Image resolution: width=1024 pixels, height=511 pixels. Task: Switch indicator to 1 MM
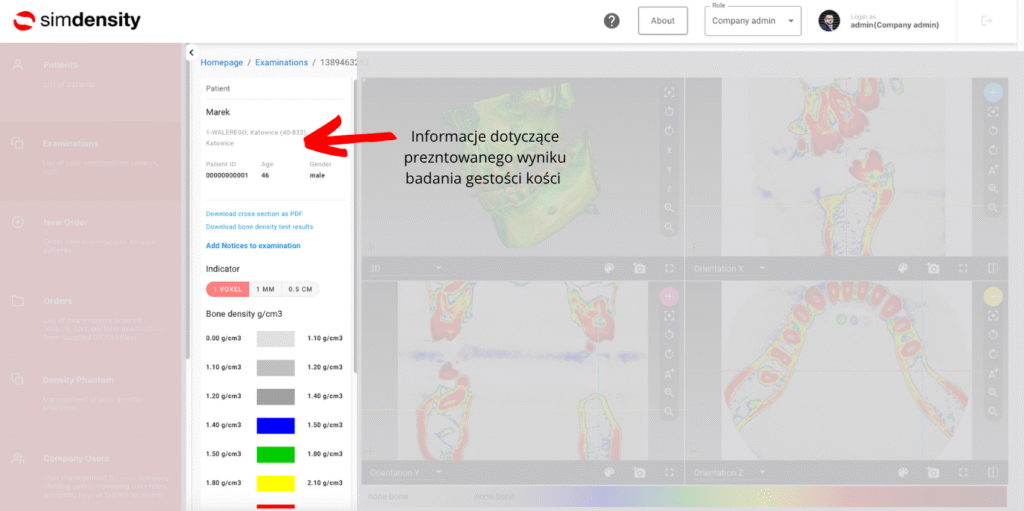pyautogui.click(x=265, y=289)
